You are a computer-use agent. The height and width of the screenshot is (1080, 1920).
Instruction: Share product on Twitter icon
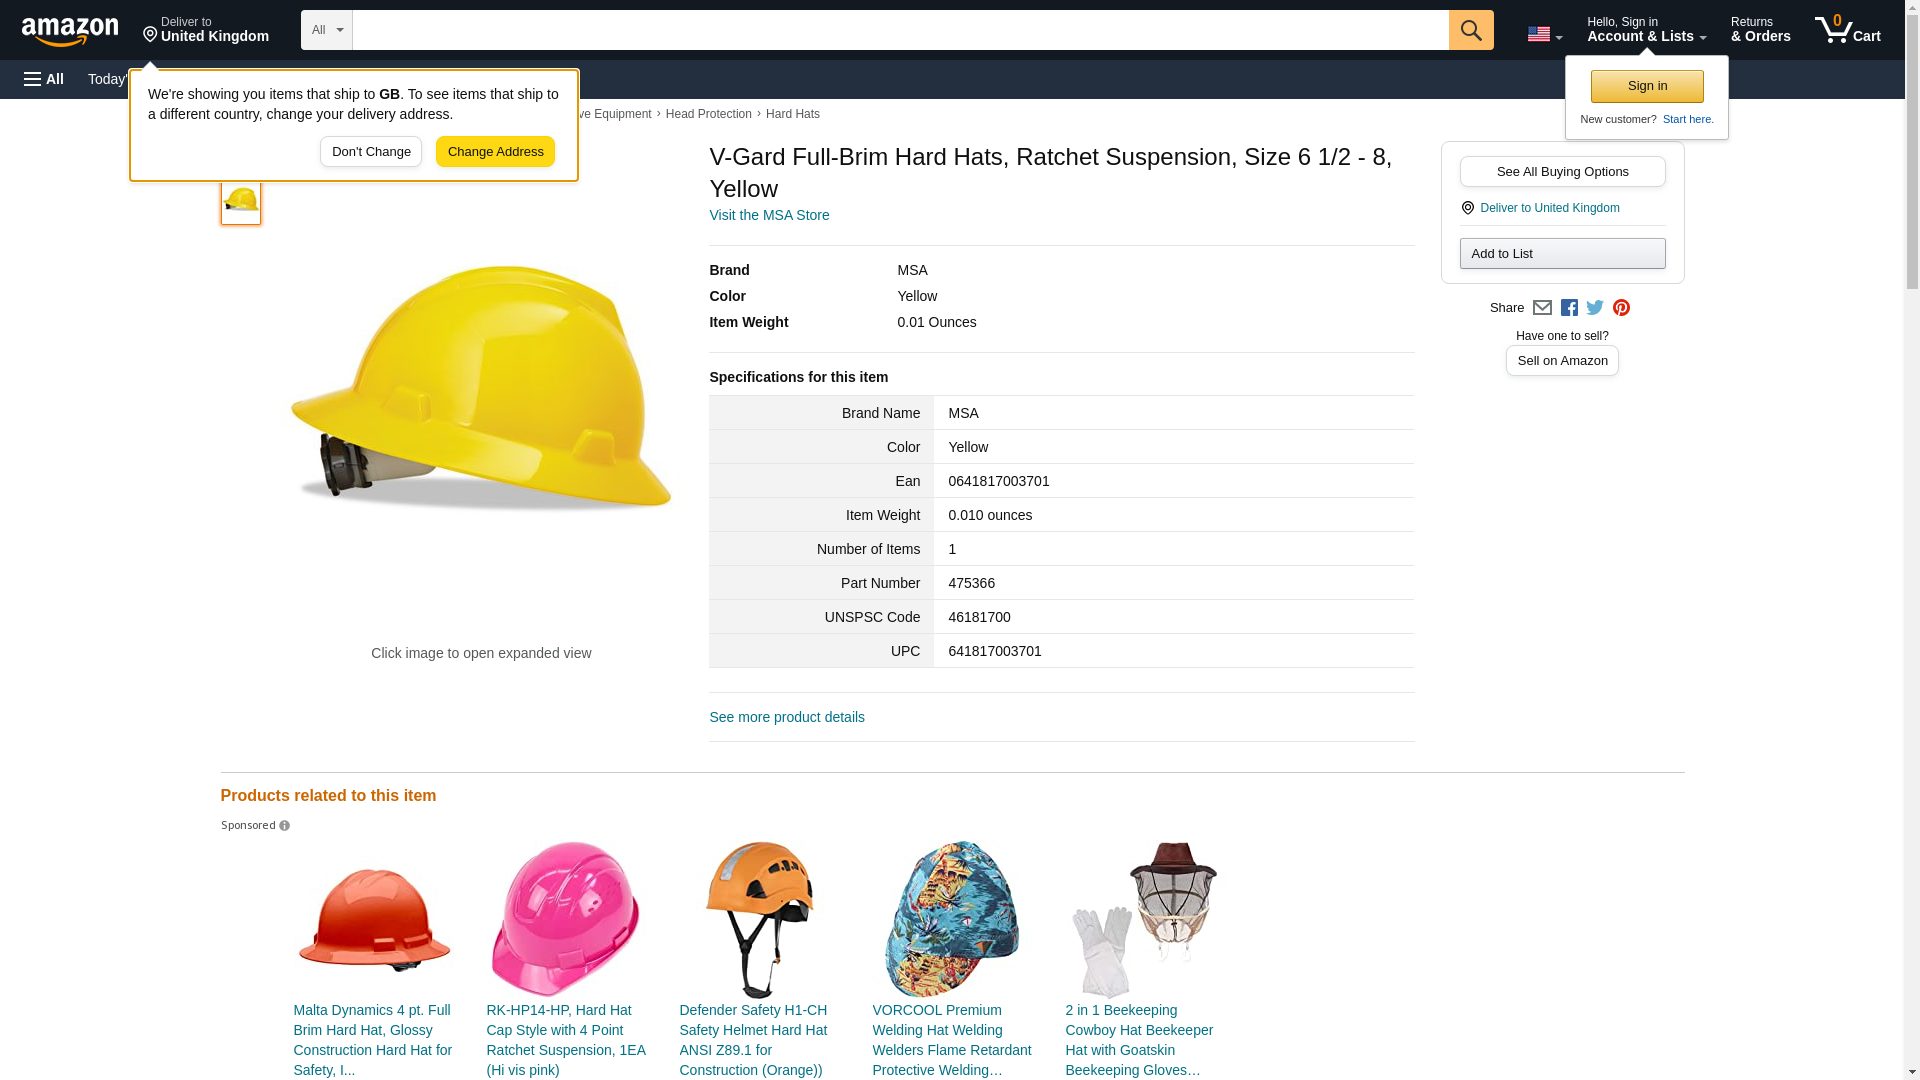[x=1595, y=308]
